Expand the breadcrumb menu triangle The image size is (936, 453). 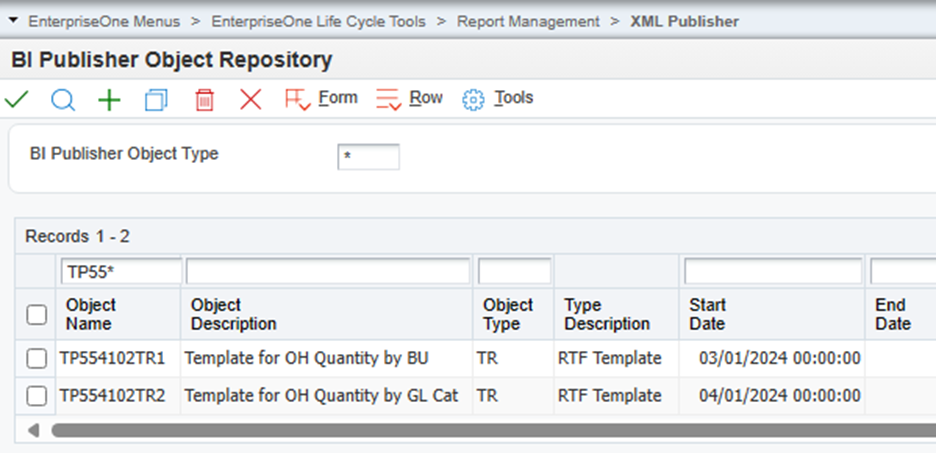click(x=14, y=21)
